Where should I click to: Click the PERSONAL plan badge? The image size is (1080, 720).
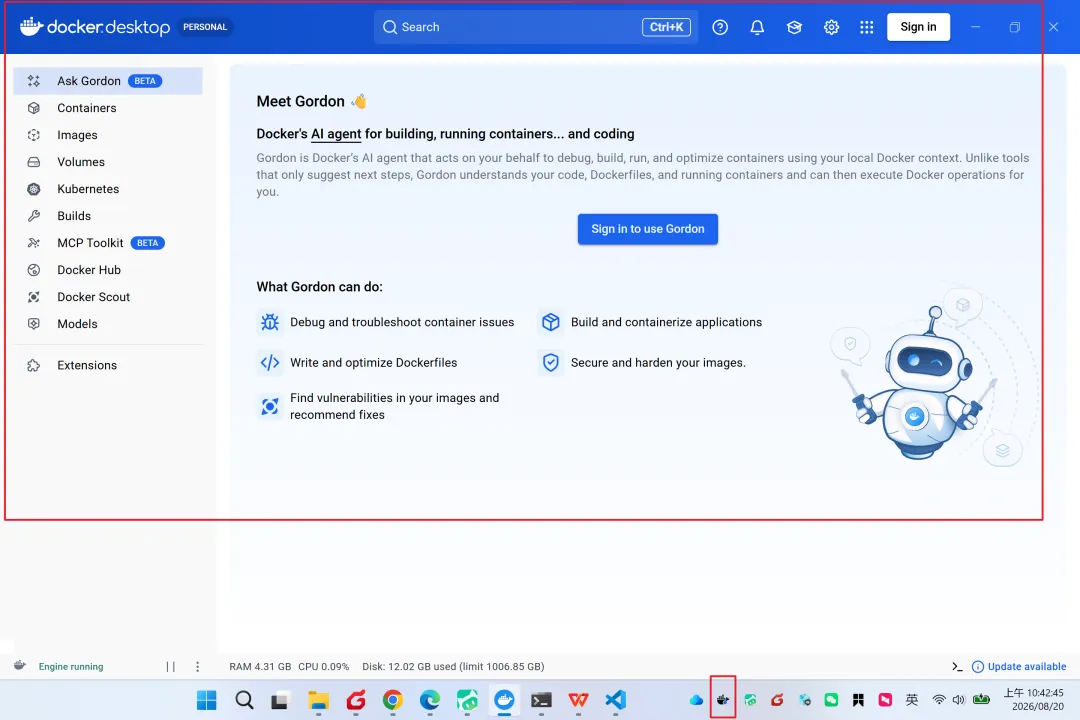[205, 27]
